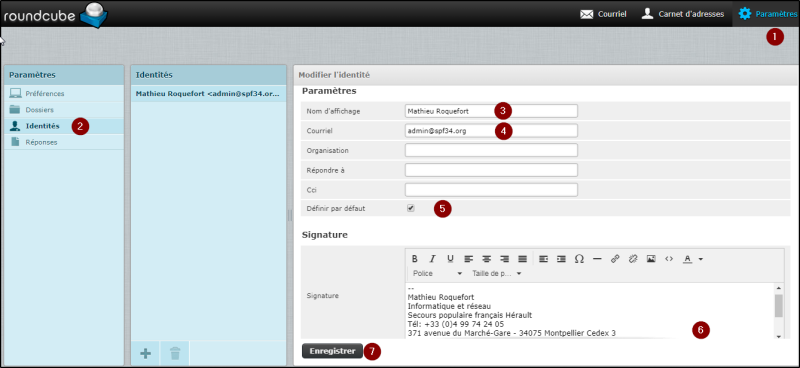Open the Taille de police dropdown
The width and height of the screenshot is (800, 368).
(x=496, y=274)
